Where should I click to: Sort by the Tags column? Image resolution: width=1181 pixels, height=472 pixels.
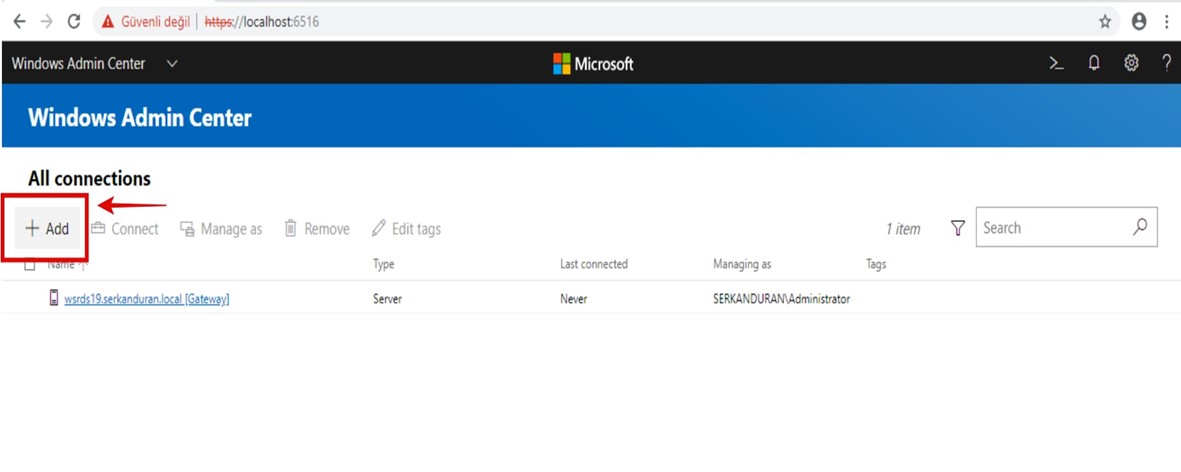[x=876, y=265]
